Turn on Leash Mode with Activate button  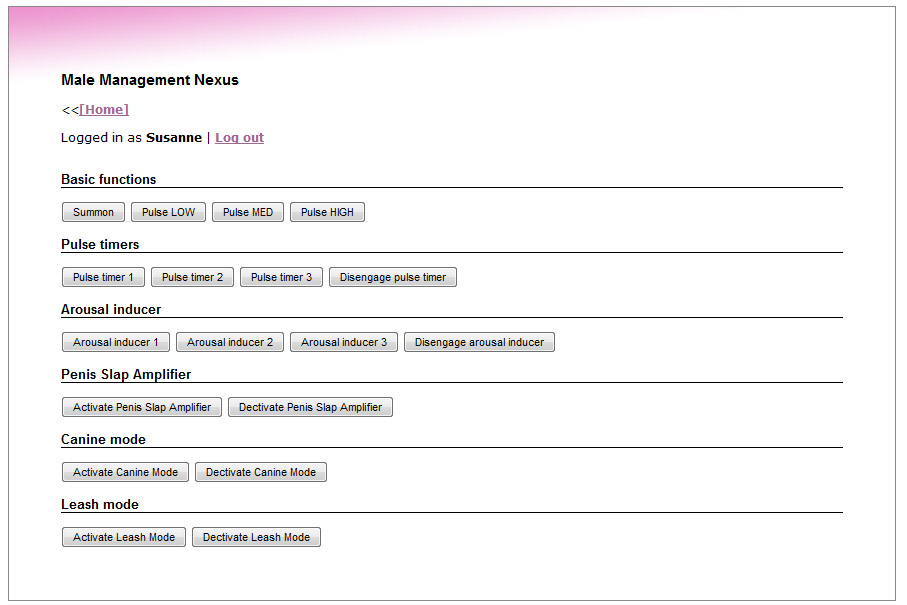pyautogui.click(x=124, y=537)
